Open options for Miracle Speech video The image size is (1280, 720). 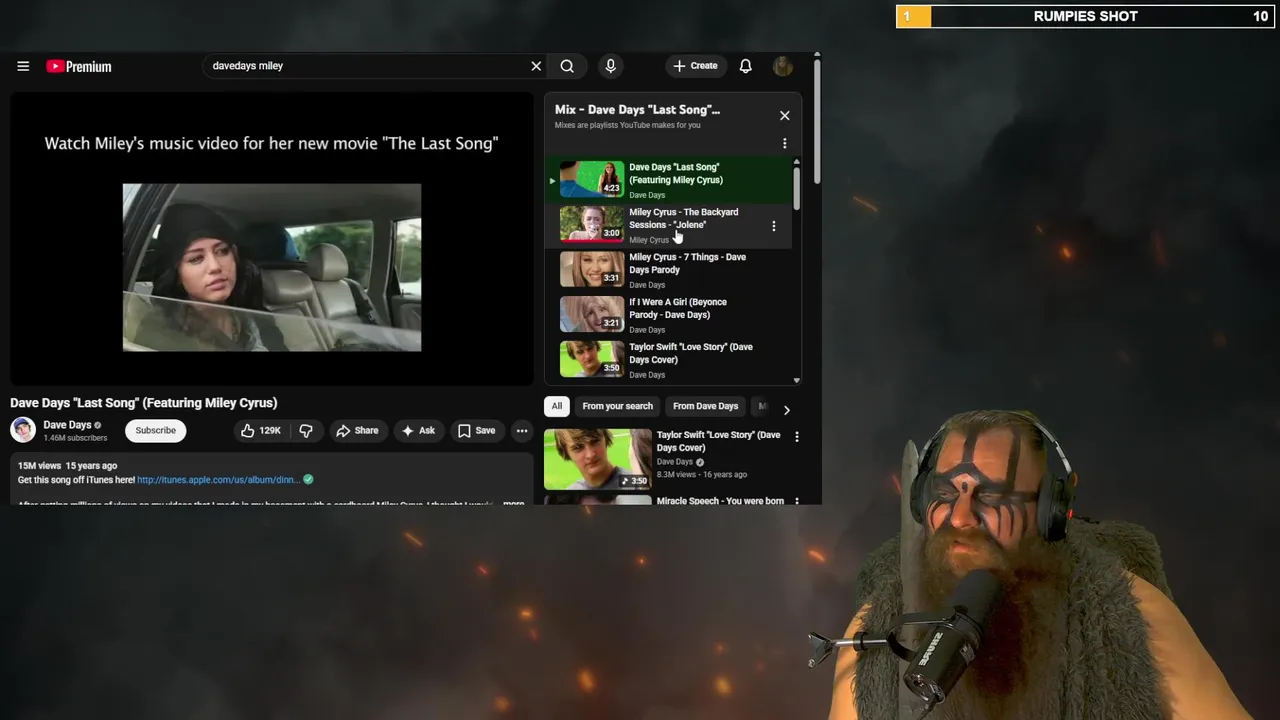(x=796, y=500)
